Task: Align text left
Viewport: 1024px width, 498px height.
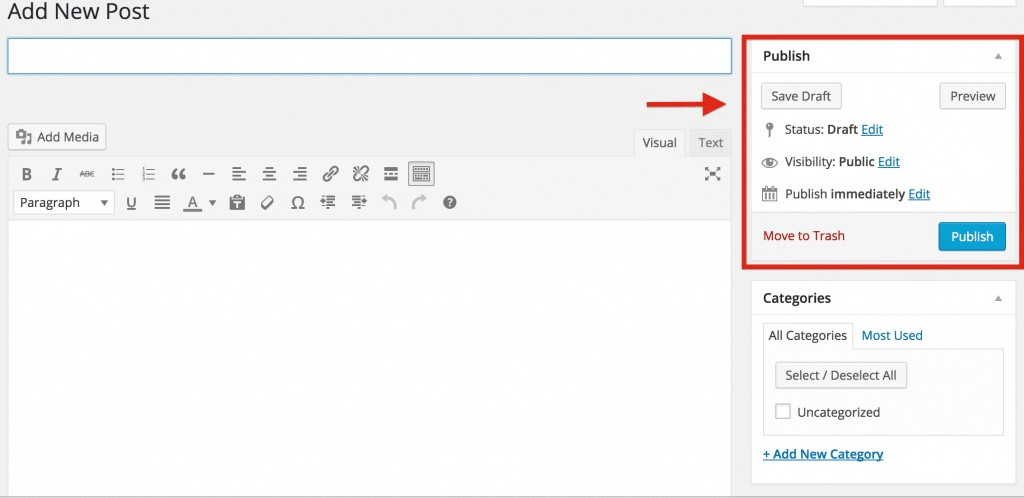Action: [239, 174]
